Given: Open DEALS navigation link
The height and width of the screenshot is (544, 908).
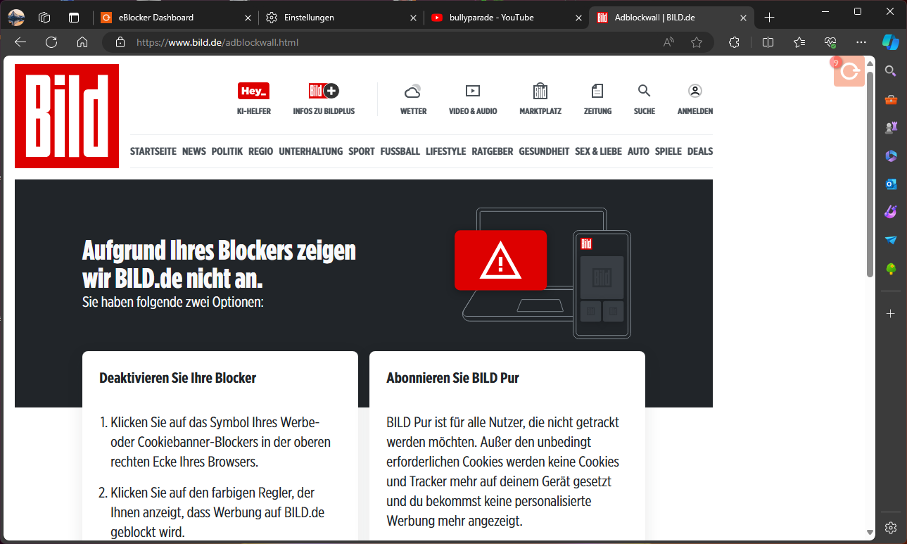Looking at the screenshot, I should coord(700,151).
